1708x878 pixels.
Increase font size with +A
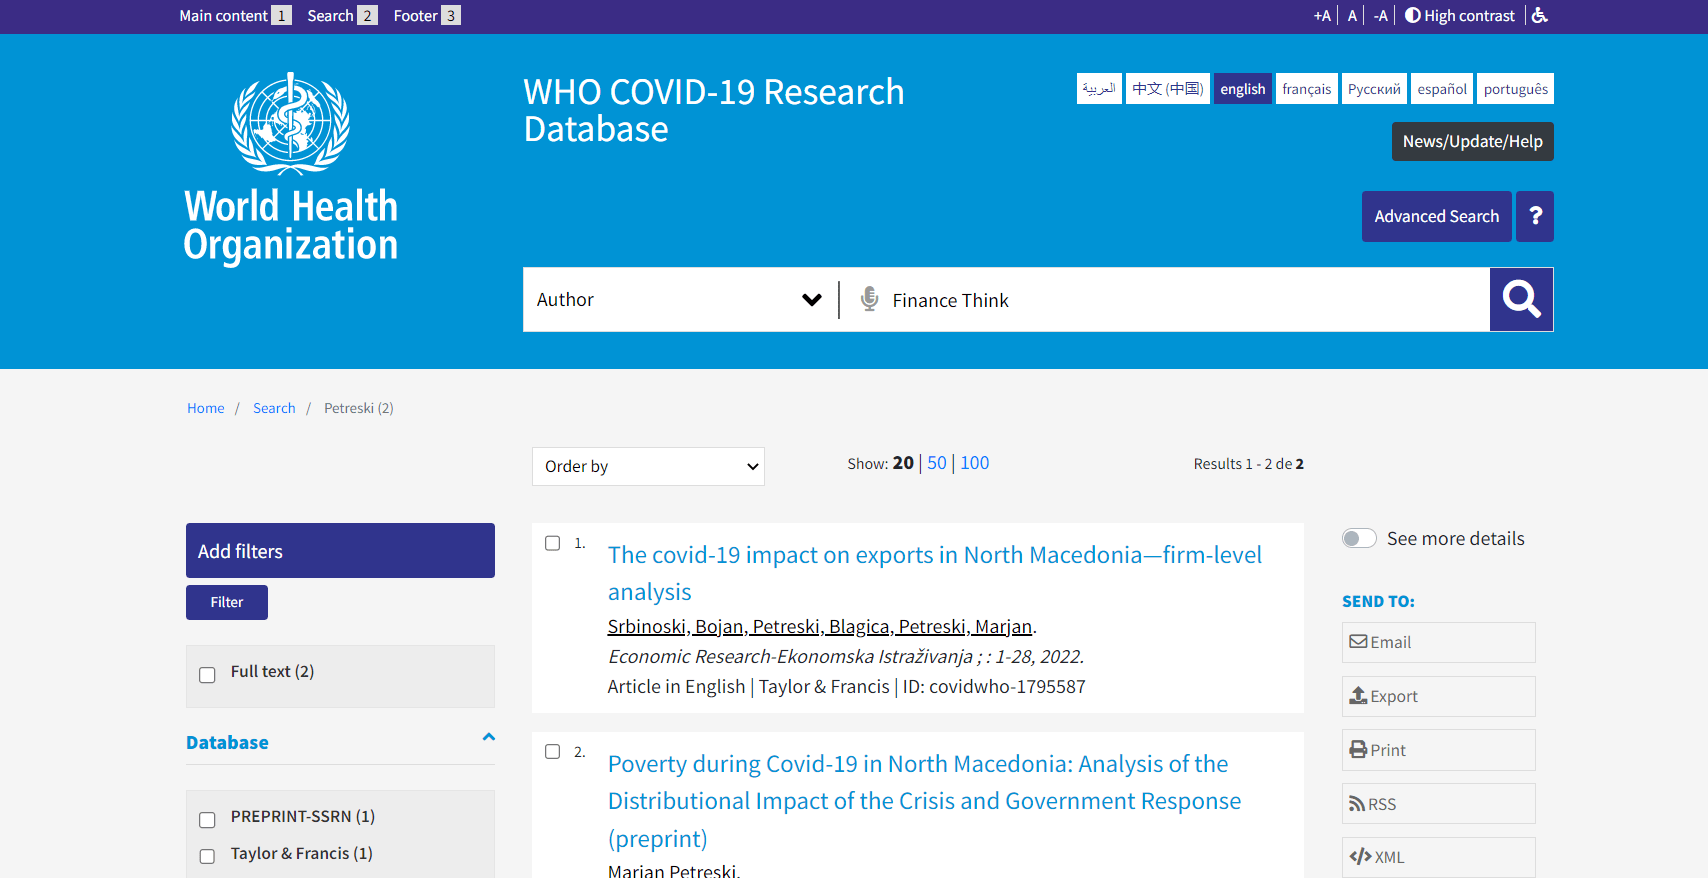point(1322,15)
